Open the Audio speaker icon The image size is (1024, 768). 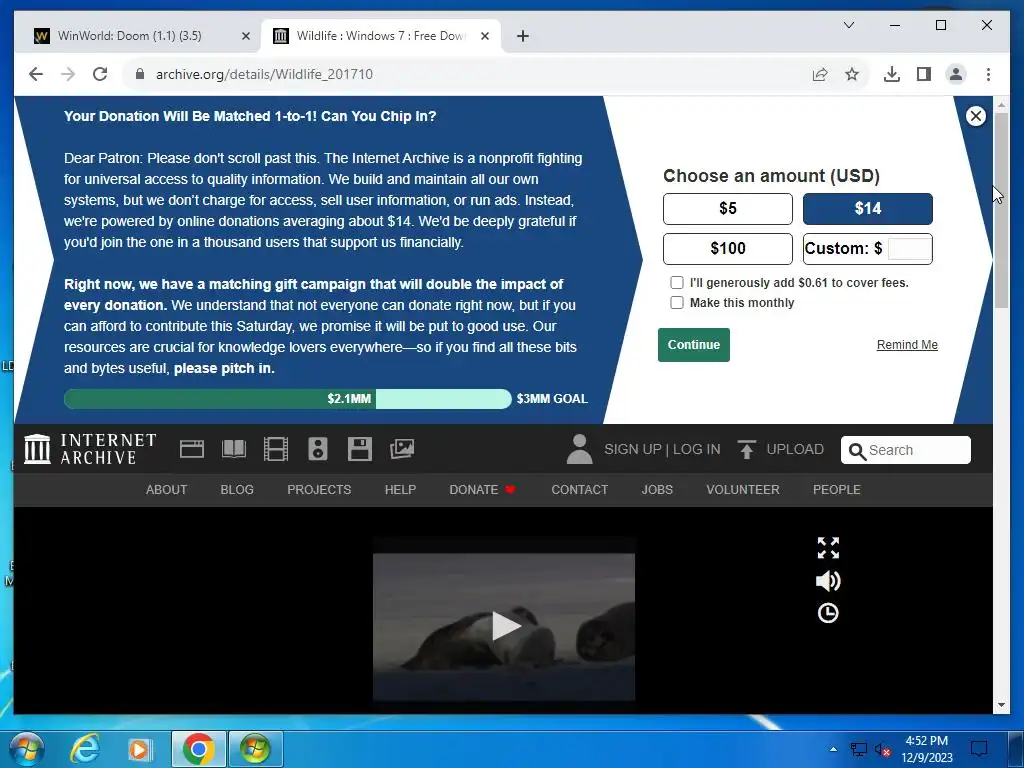(317, 449)
